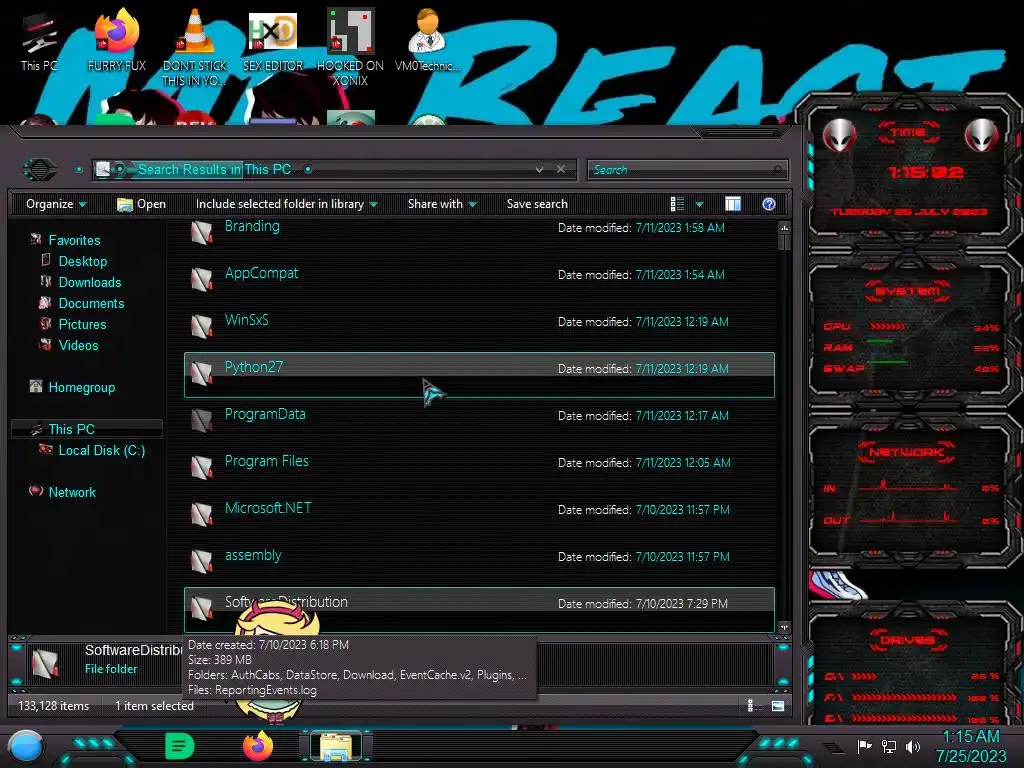Select the assembly folder result

click(479, 563)
